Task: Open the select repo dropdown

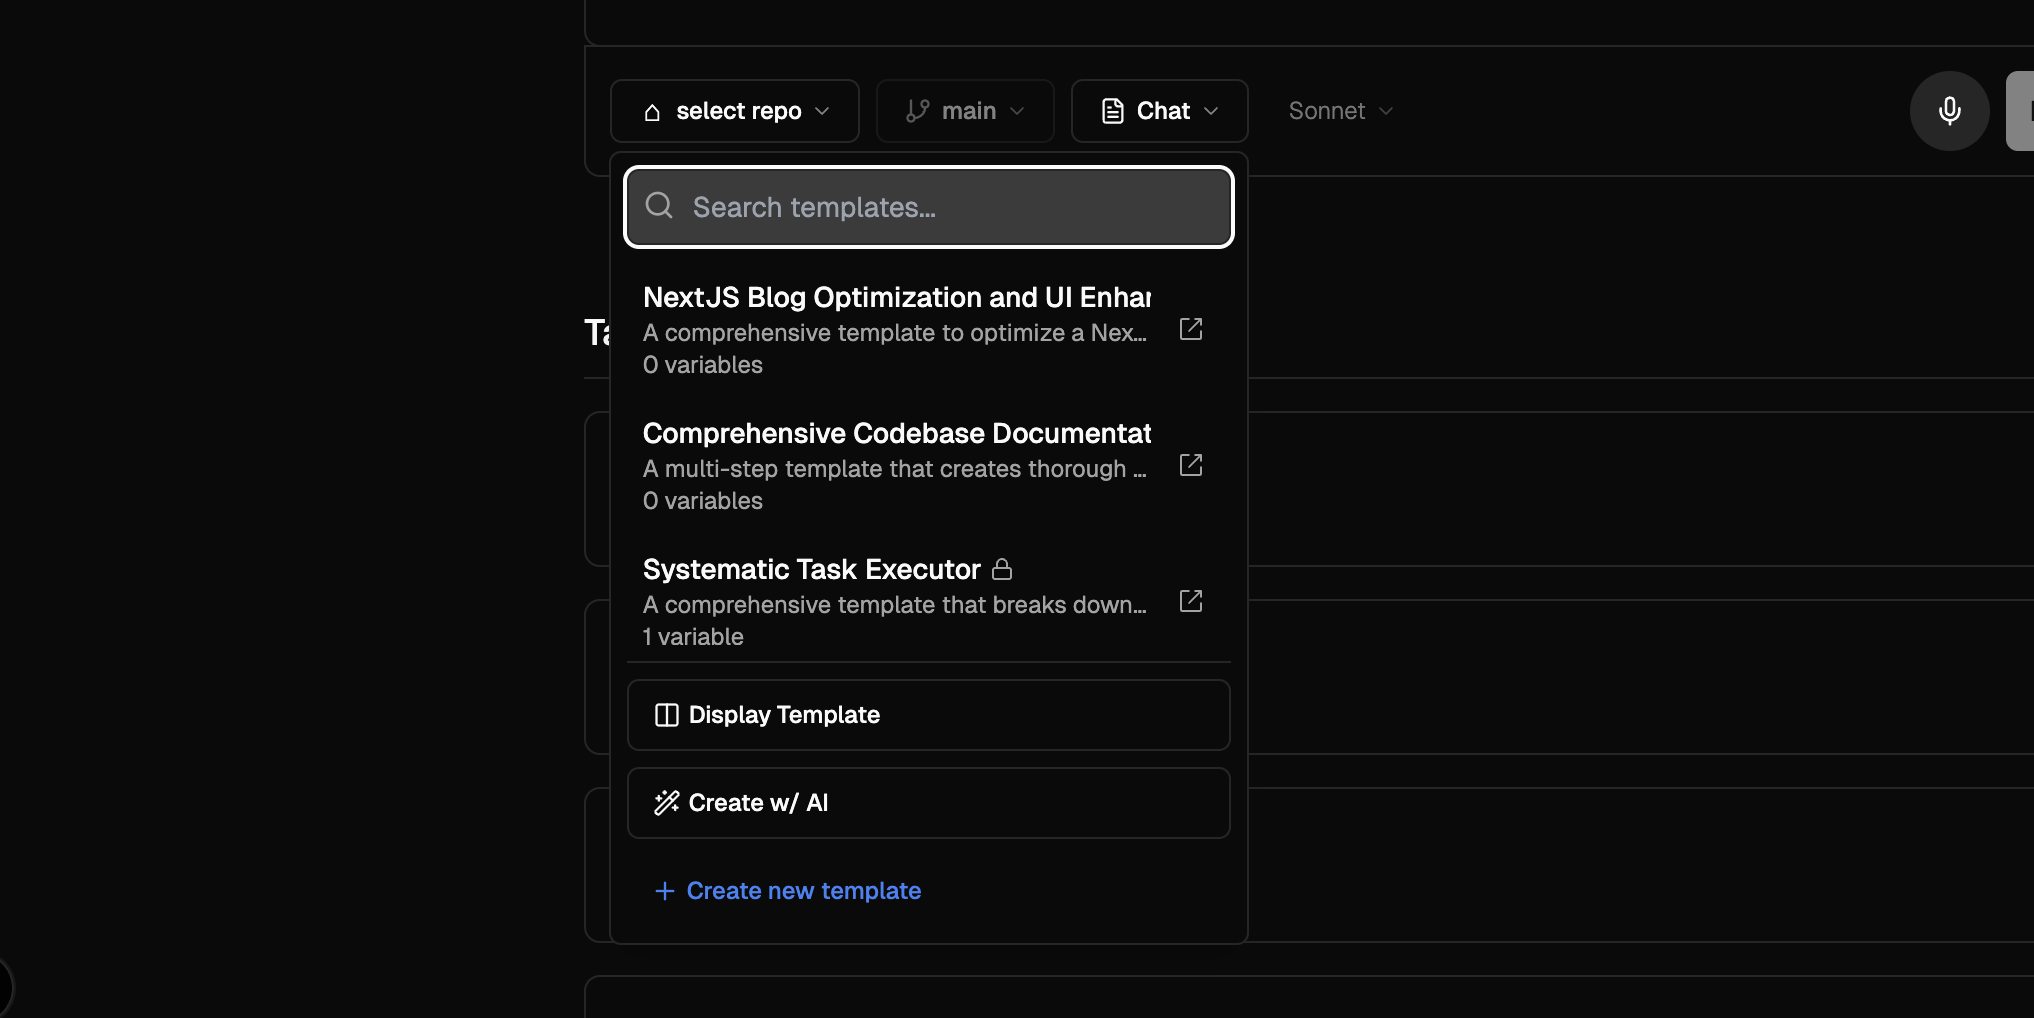Action: pos(734,110)
